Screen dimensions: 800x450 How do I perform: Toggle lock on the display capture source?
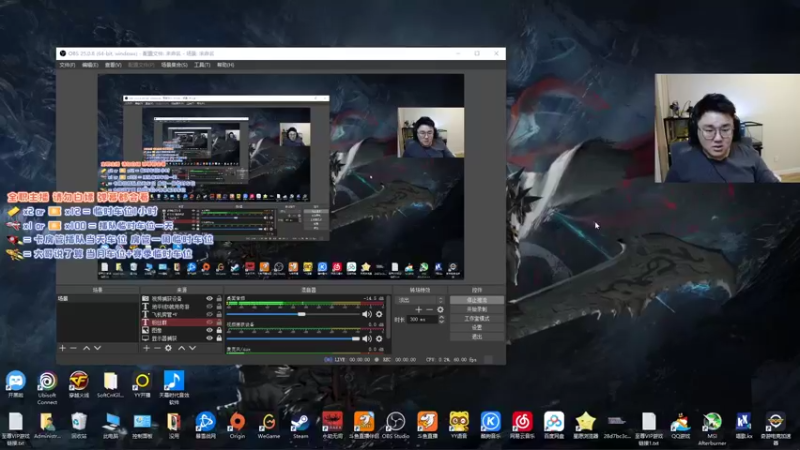pos(219,338)
